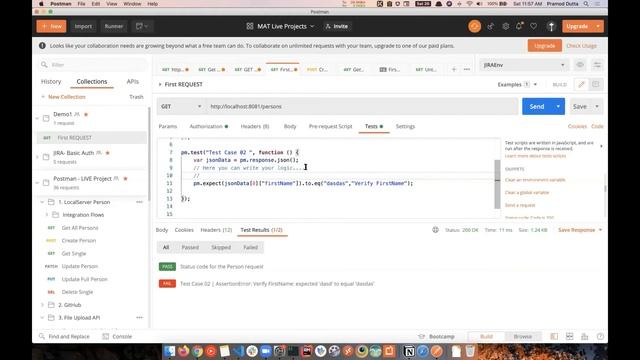Open Send button dropdown arrow

pos(558,107)
